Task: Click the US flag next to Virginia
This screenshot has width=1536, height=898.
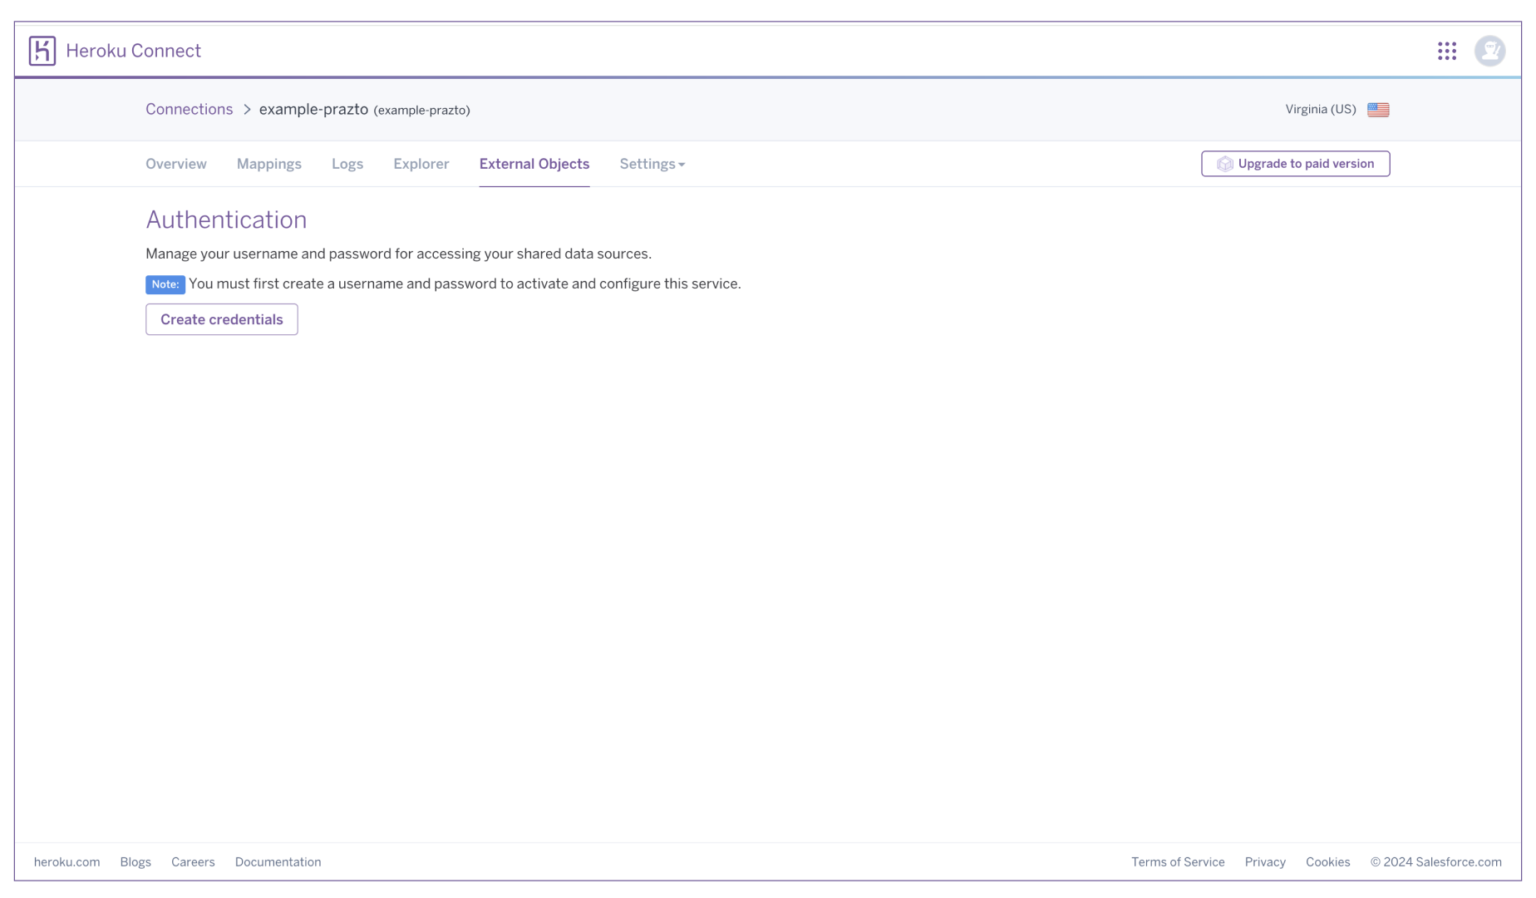Action: [1378, 110]
